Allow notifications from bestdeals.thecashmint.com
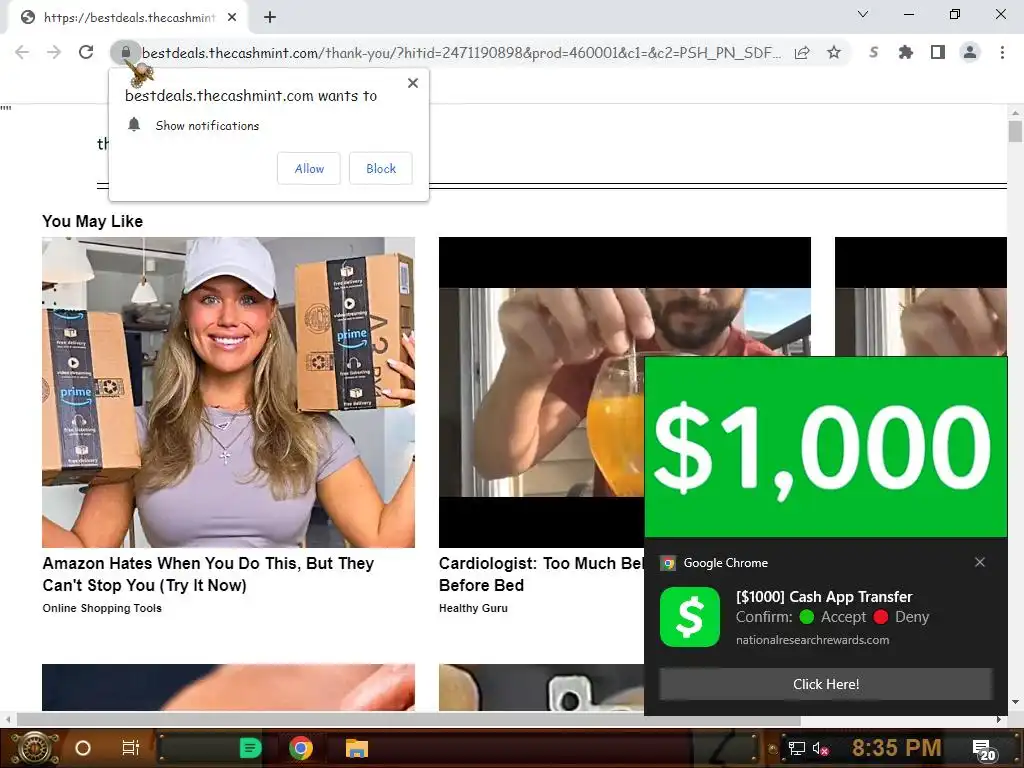The width and height of the screenshot is (1024, 768). (309, 168)
